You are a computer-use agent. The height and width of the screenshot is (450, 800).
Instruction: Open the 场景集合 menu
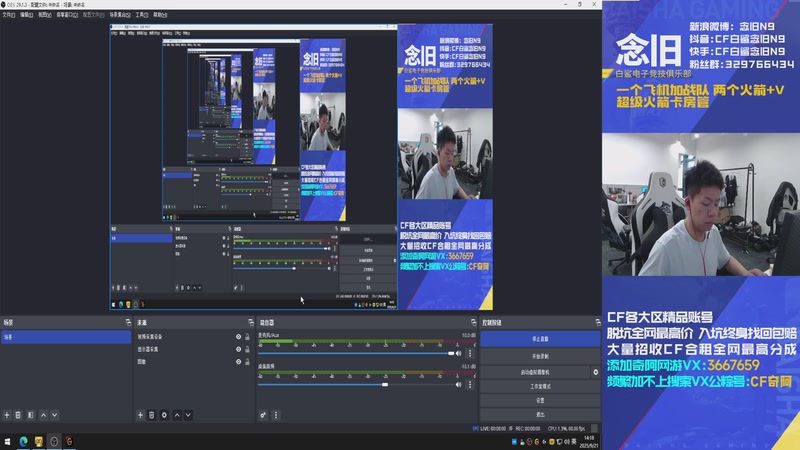120,15
